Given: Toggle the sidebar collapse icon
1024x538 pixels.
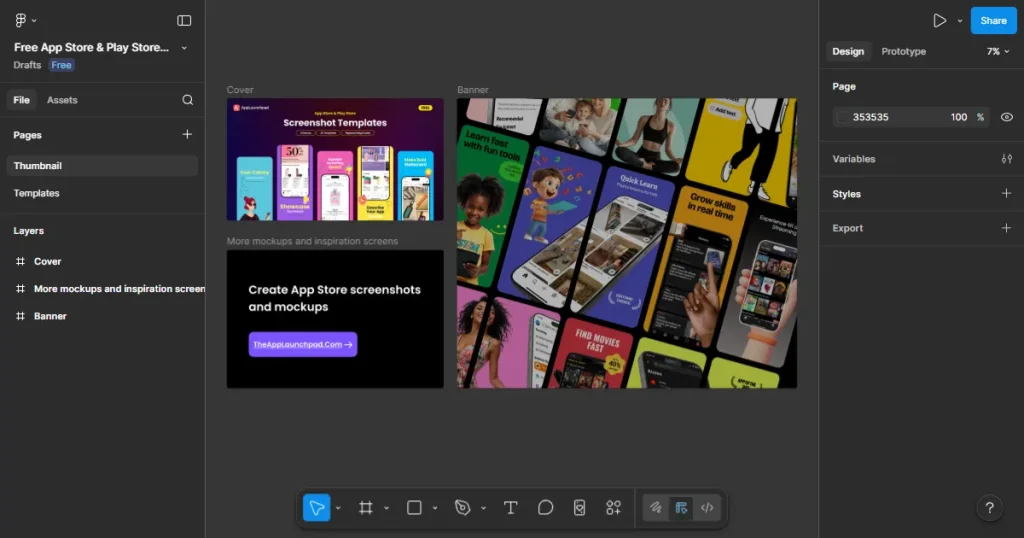Looking at the screenshot, I should [x=184, y=20].
